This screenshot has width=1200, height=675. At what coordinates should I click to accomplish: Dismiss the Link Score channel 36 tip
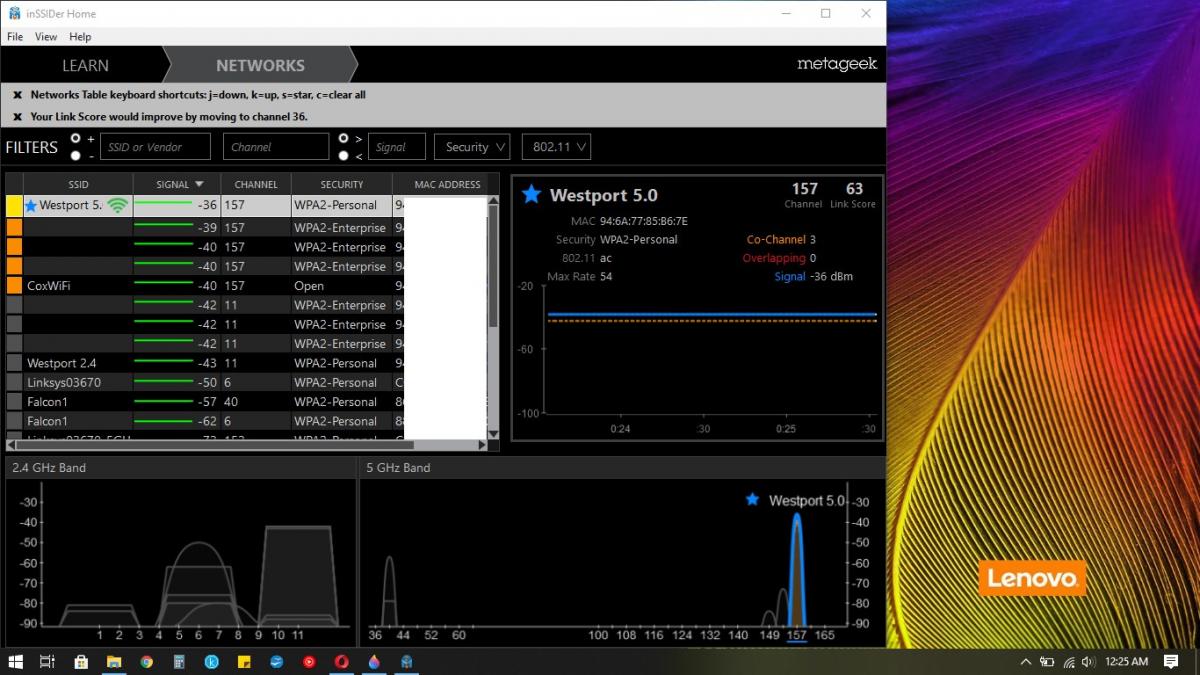click(17, 116)
